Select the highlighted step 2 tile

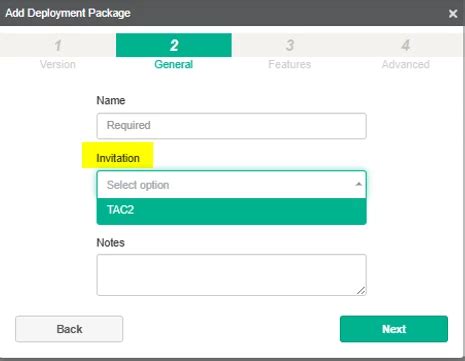[174, 45]
